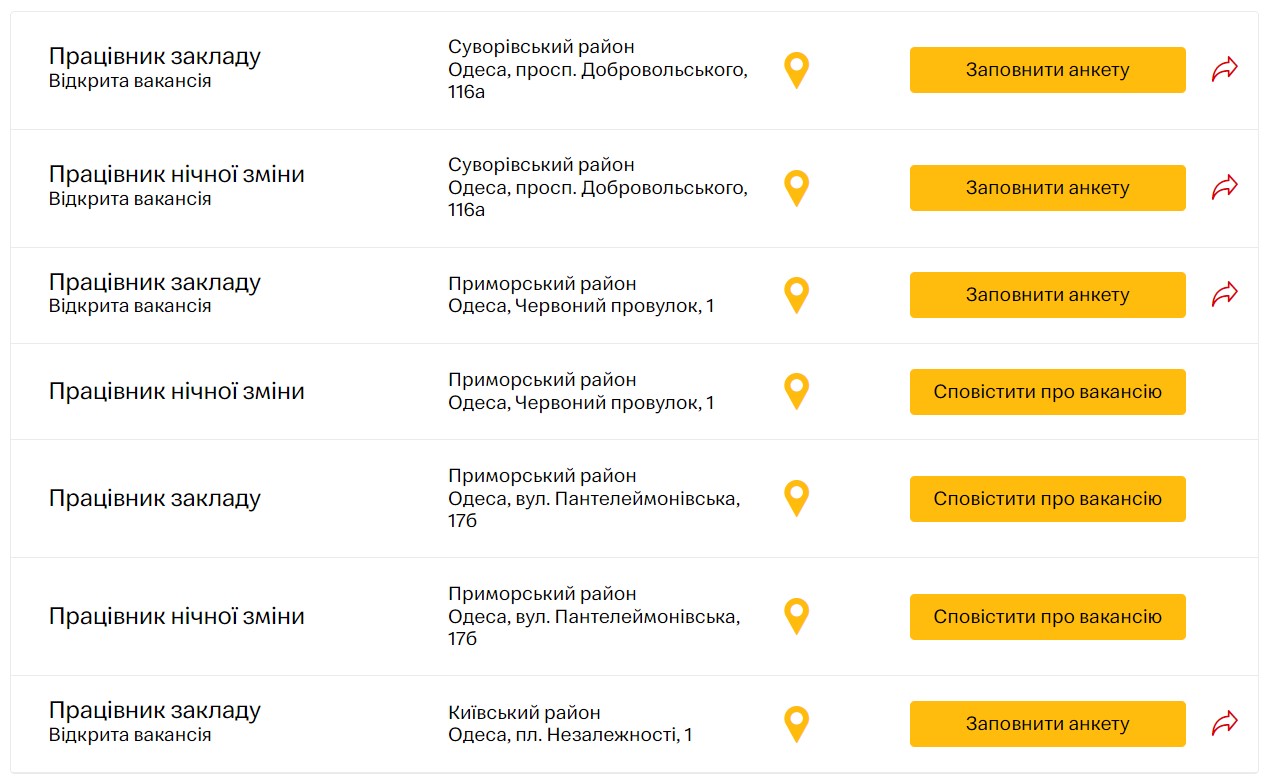
Task: Share the Працівник нічної зміни Добровольського vacancy
Action: click(x=1223, y=187)
